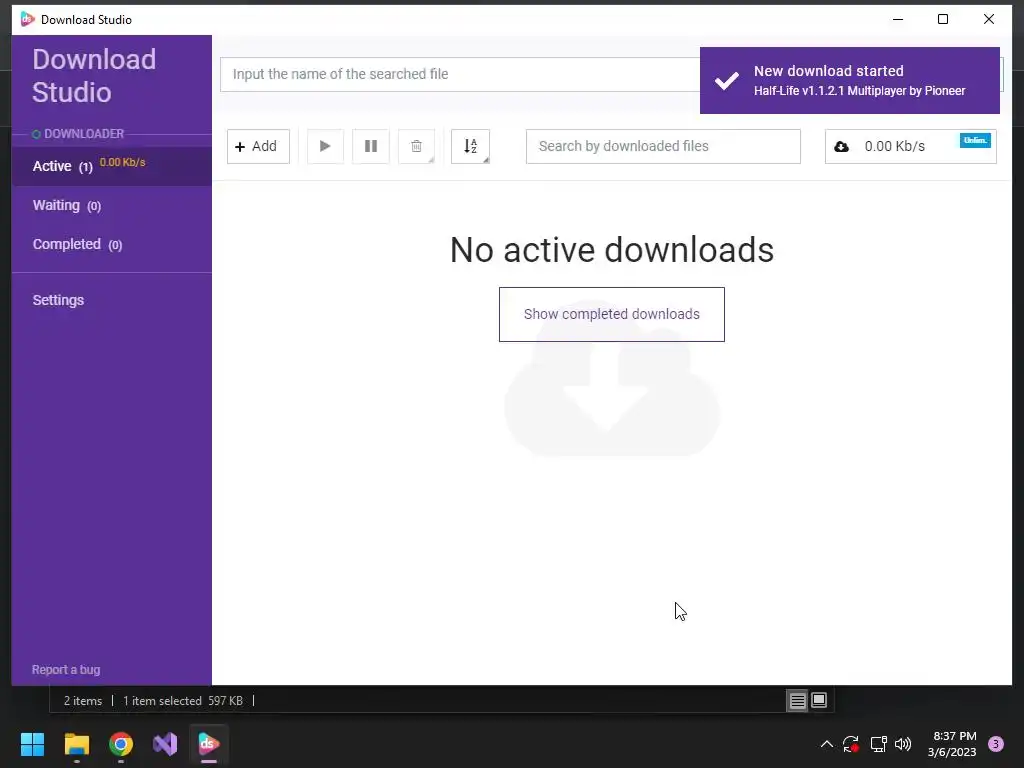Toggle the Unlim. speed limit badge
The width and height of the screenshot is (1024, 768).
(975, 140)
